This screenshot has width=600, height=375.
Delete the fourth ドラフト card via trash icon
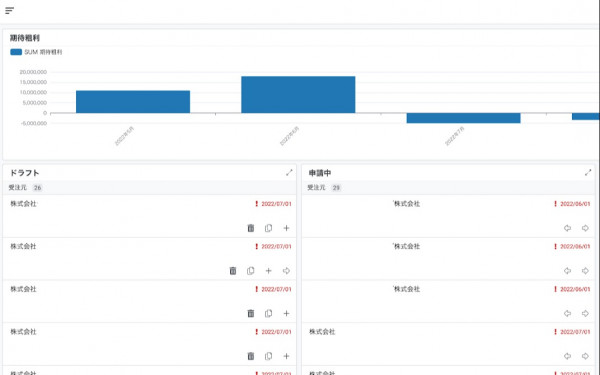[251, 356]
